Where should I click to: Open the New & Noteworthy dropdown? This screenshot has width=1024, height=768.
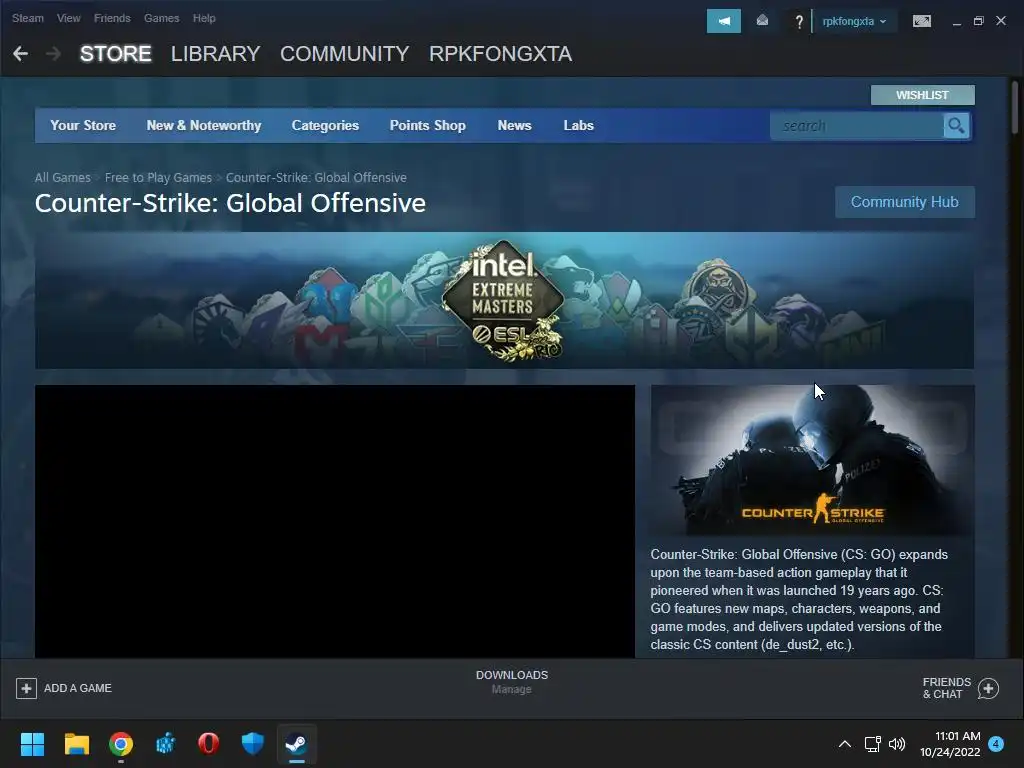click(204, 125)
